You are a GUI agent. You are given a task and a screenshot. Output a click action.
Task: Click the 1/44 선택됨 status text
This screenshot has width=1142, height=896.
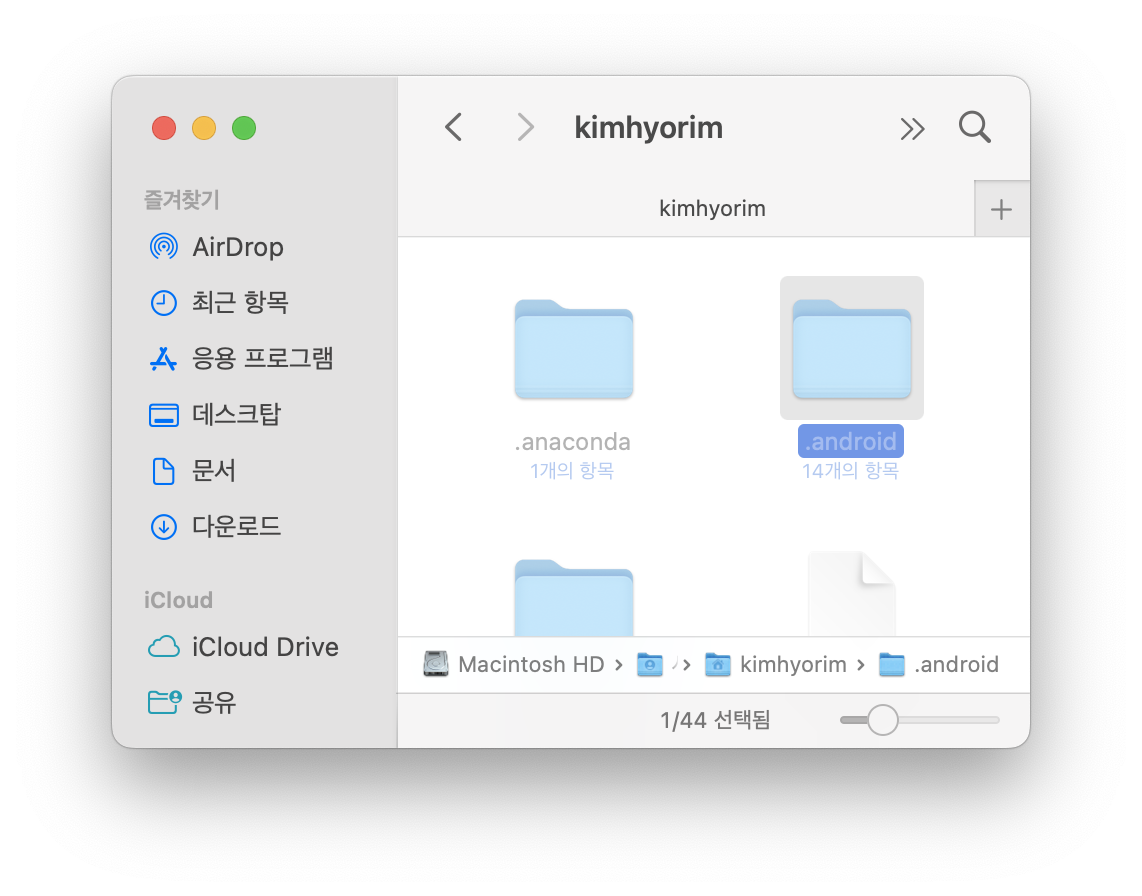tap(715, 720)
